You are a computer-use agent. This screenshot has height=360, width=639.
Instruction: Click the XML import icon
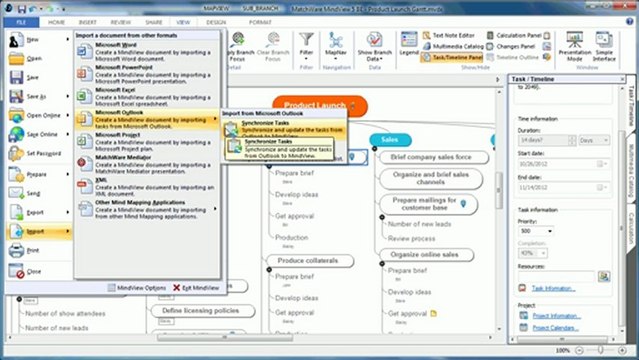tap(84, 186)
